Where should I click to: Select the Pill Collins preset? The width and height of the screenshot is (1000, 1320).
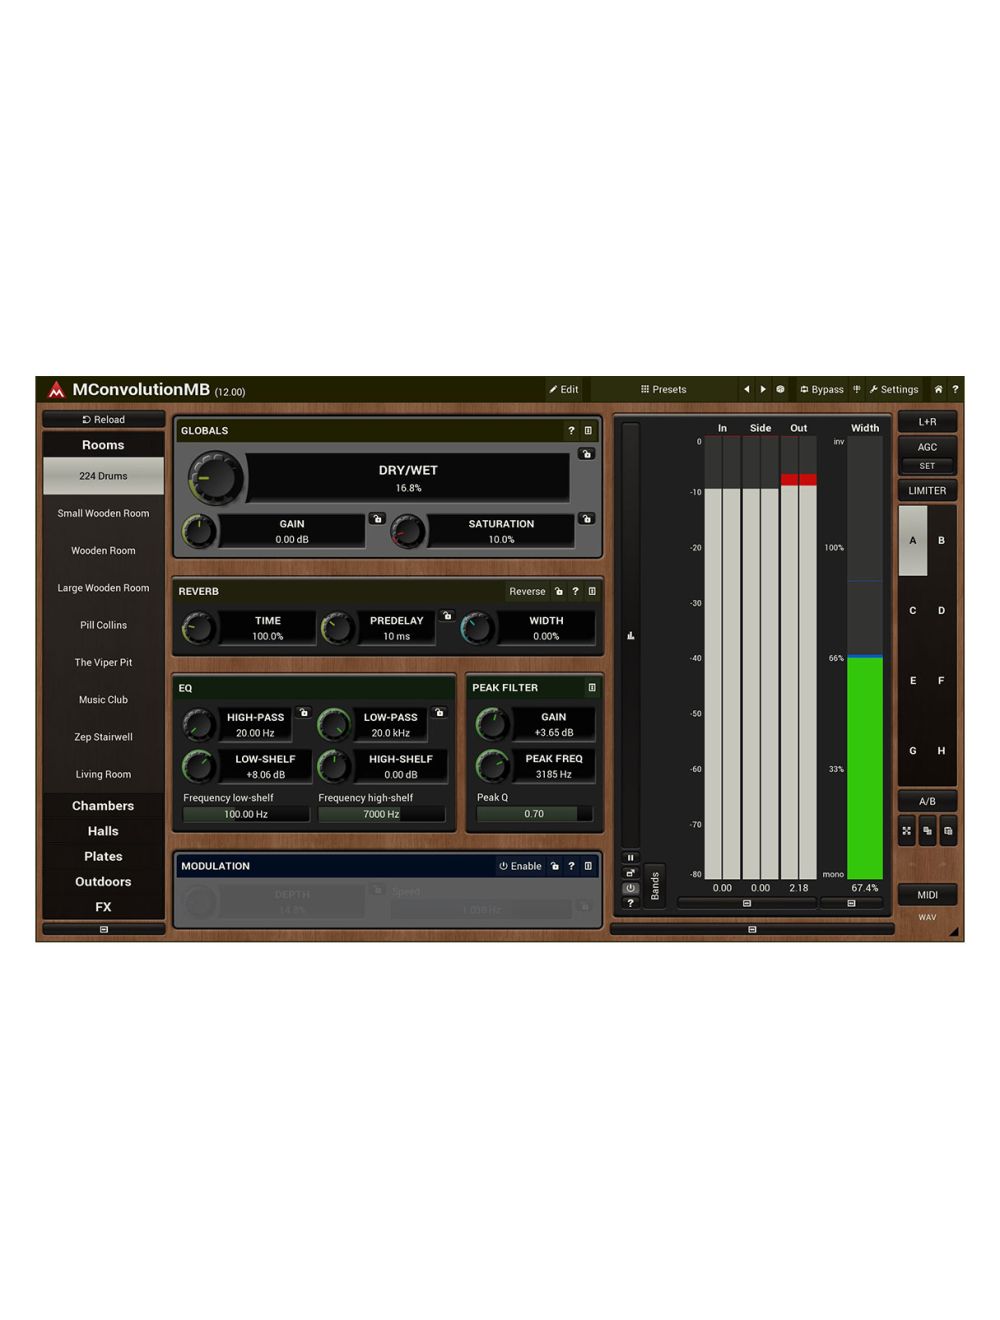pyautogui.click(x=102, y=624)
